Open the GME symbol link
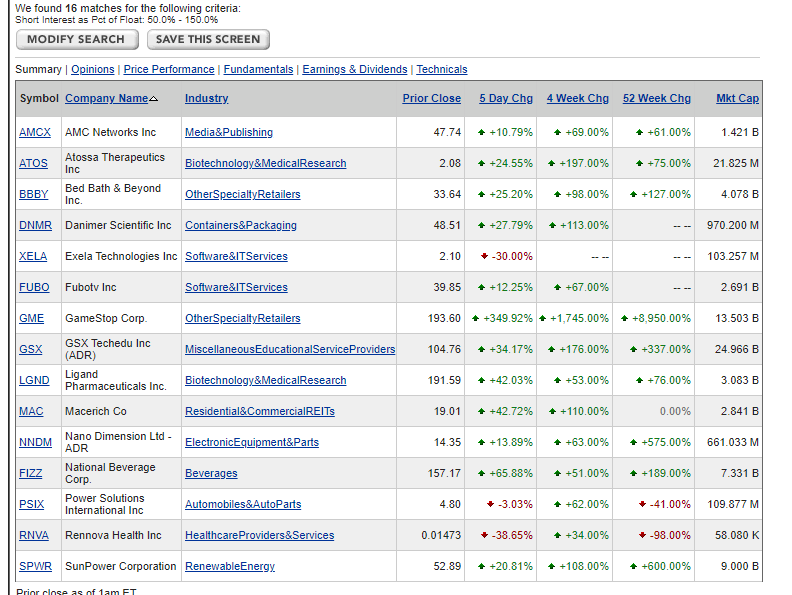The height and width of the screenshot is (595, 792). coord(31,319)
